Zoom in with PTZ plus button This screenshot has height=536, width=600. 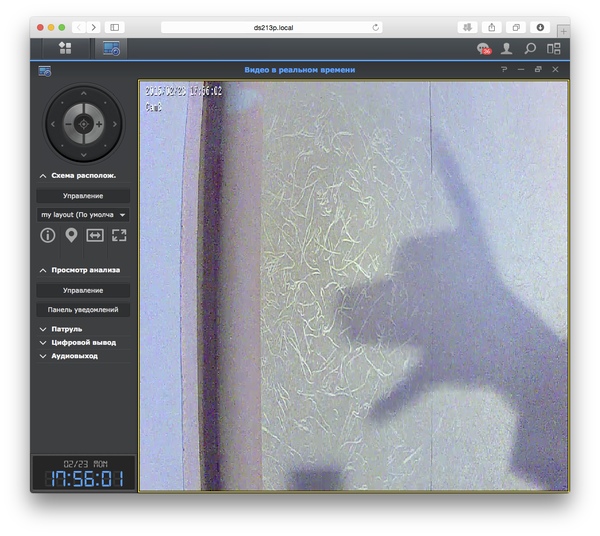tap(99, 124)
